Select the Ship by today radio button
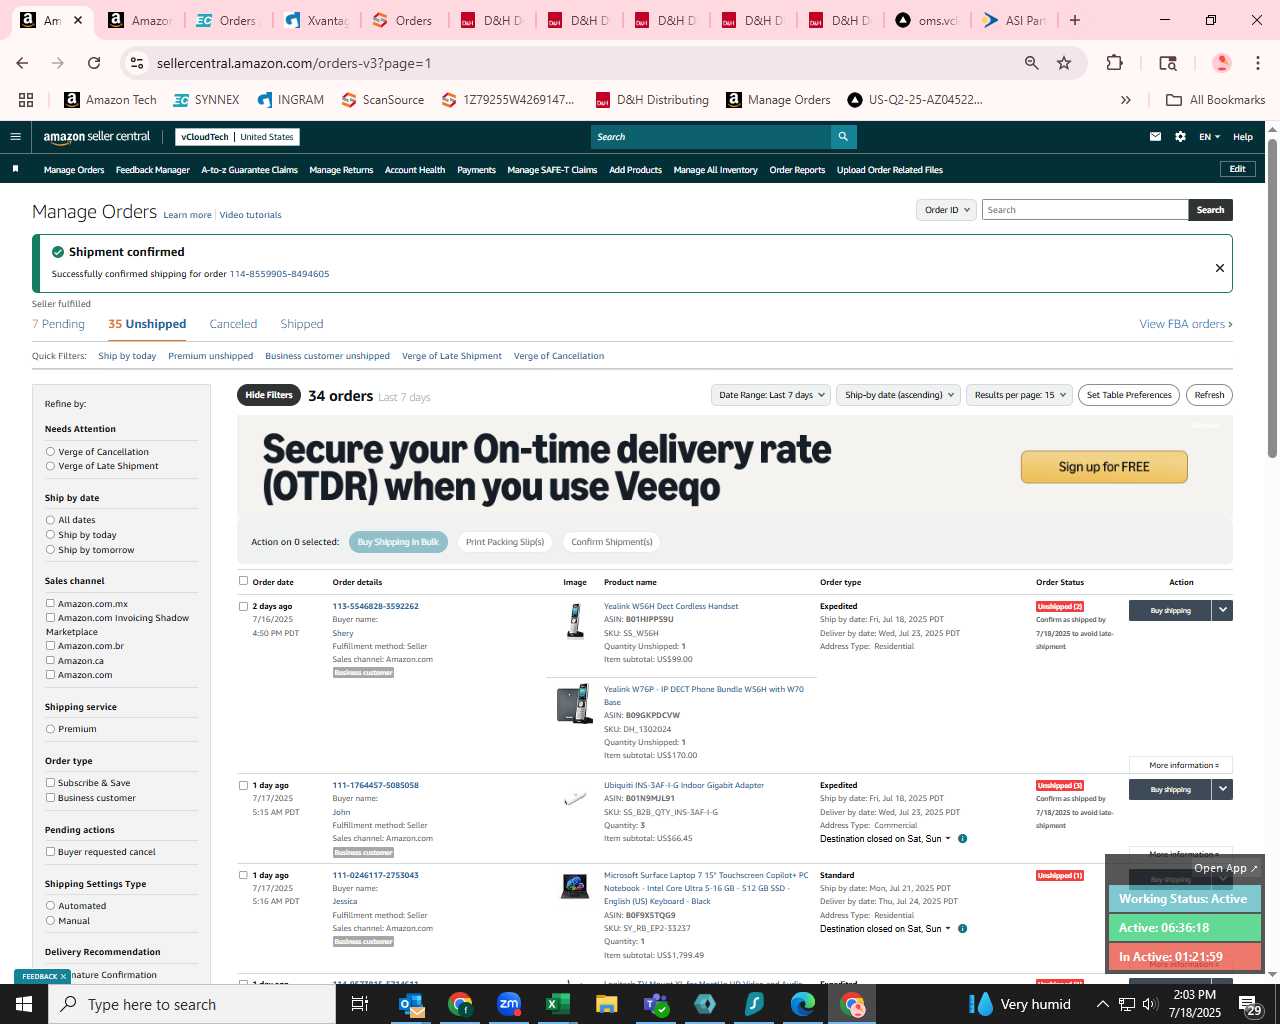Image resolution: width=1280 pixels, height=1024 pixels. tap(50, 535)
